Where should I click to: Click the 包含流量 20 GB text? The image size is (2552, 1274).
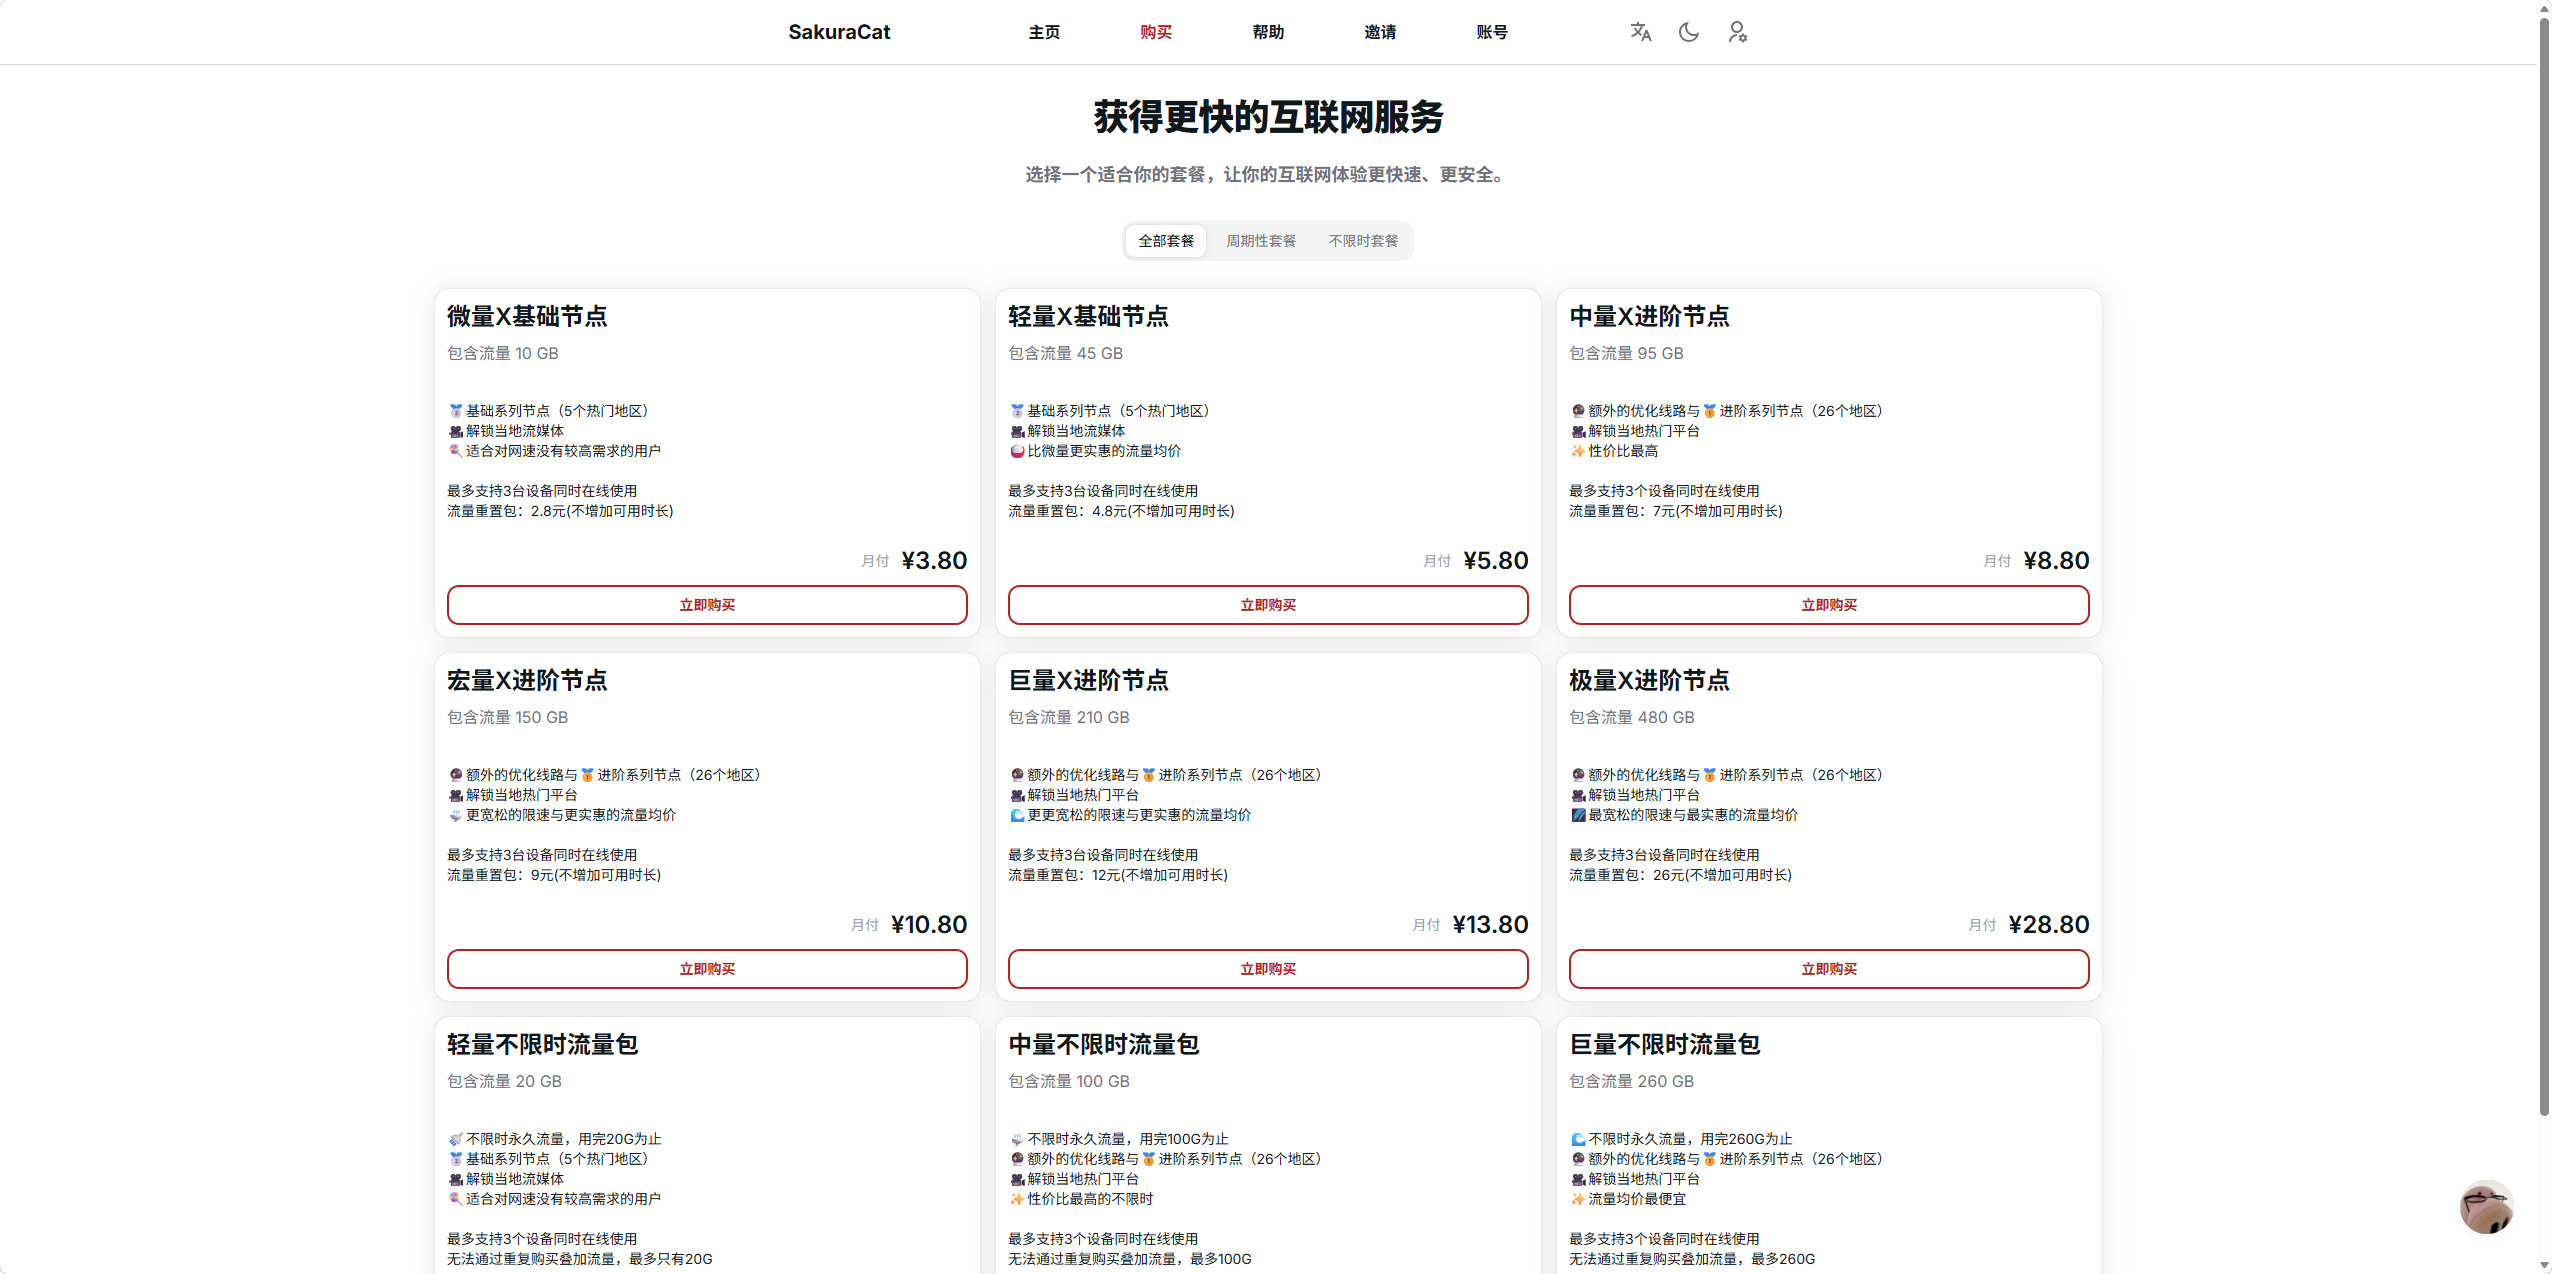click(504, 1082)
